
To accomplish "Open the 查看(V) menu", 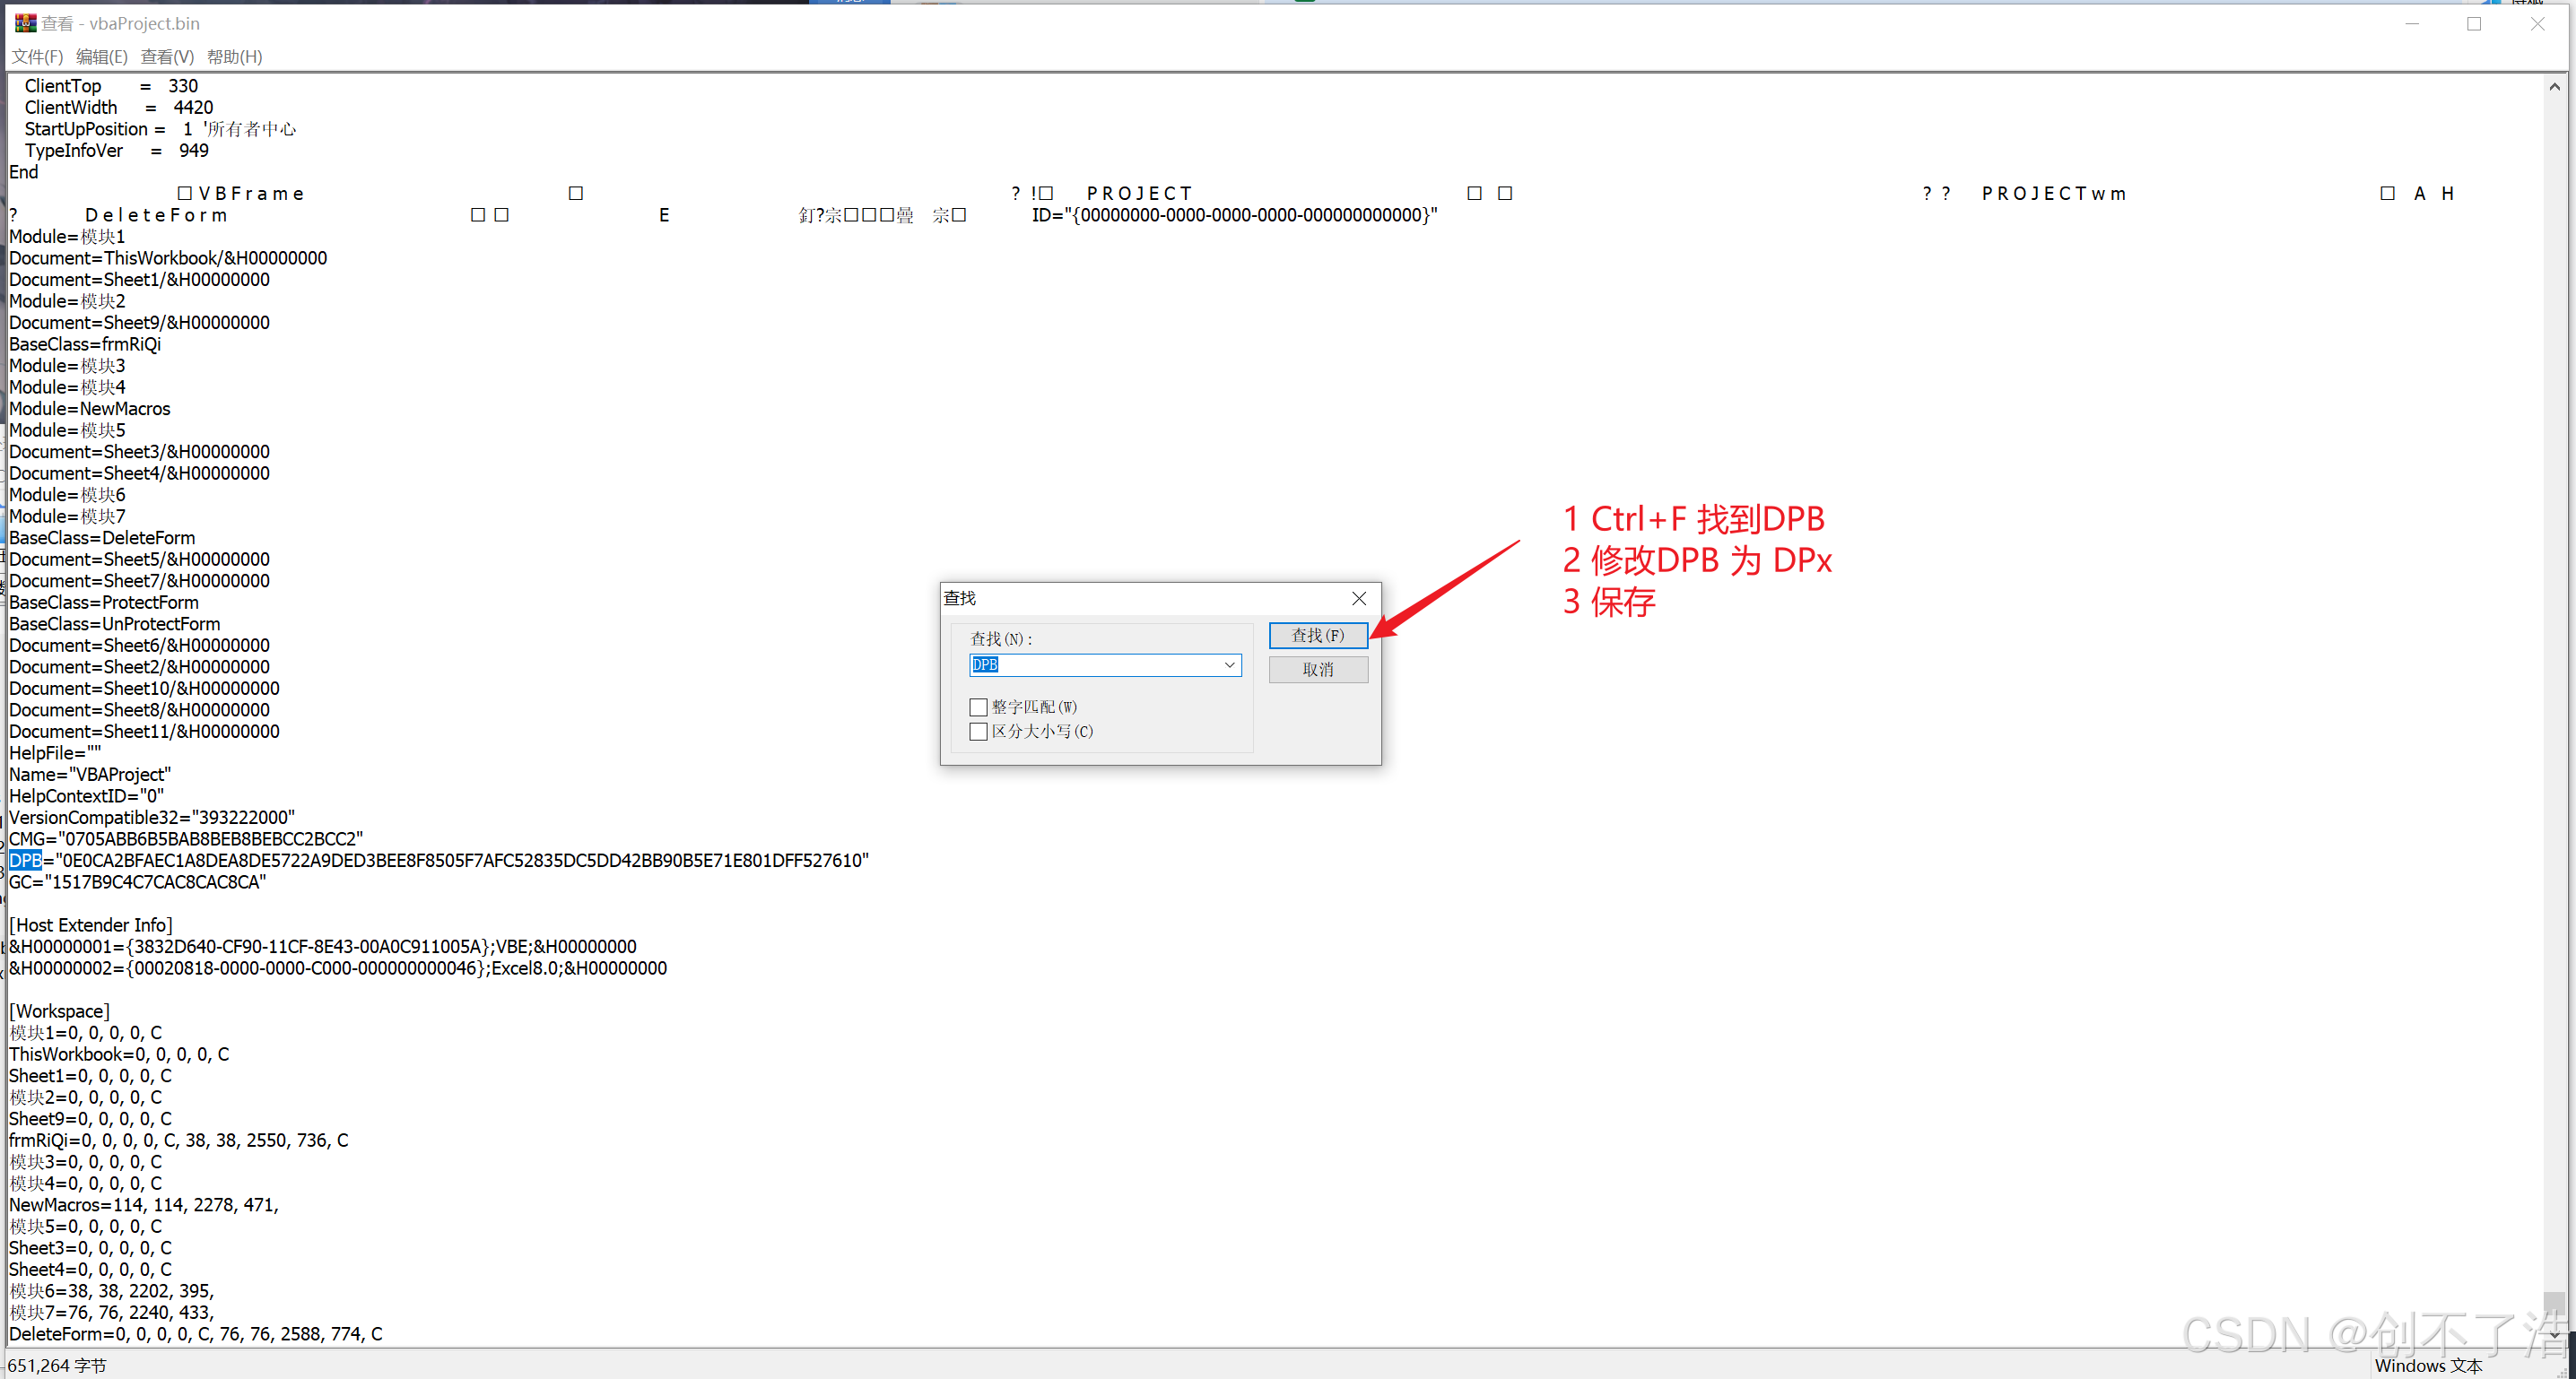I will click(170, 58).
